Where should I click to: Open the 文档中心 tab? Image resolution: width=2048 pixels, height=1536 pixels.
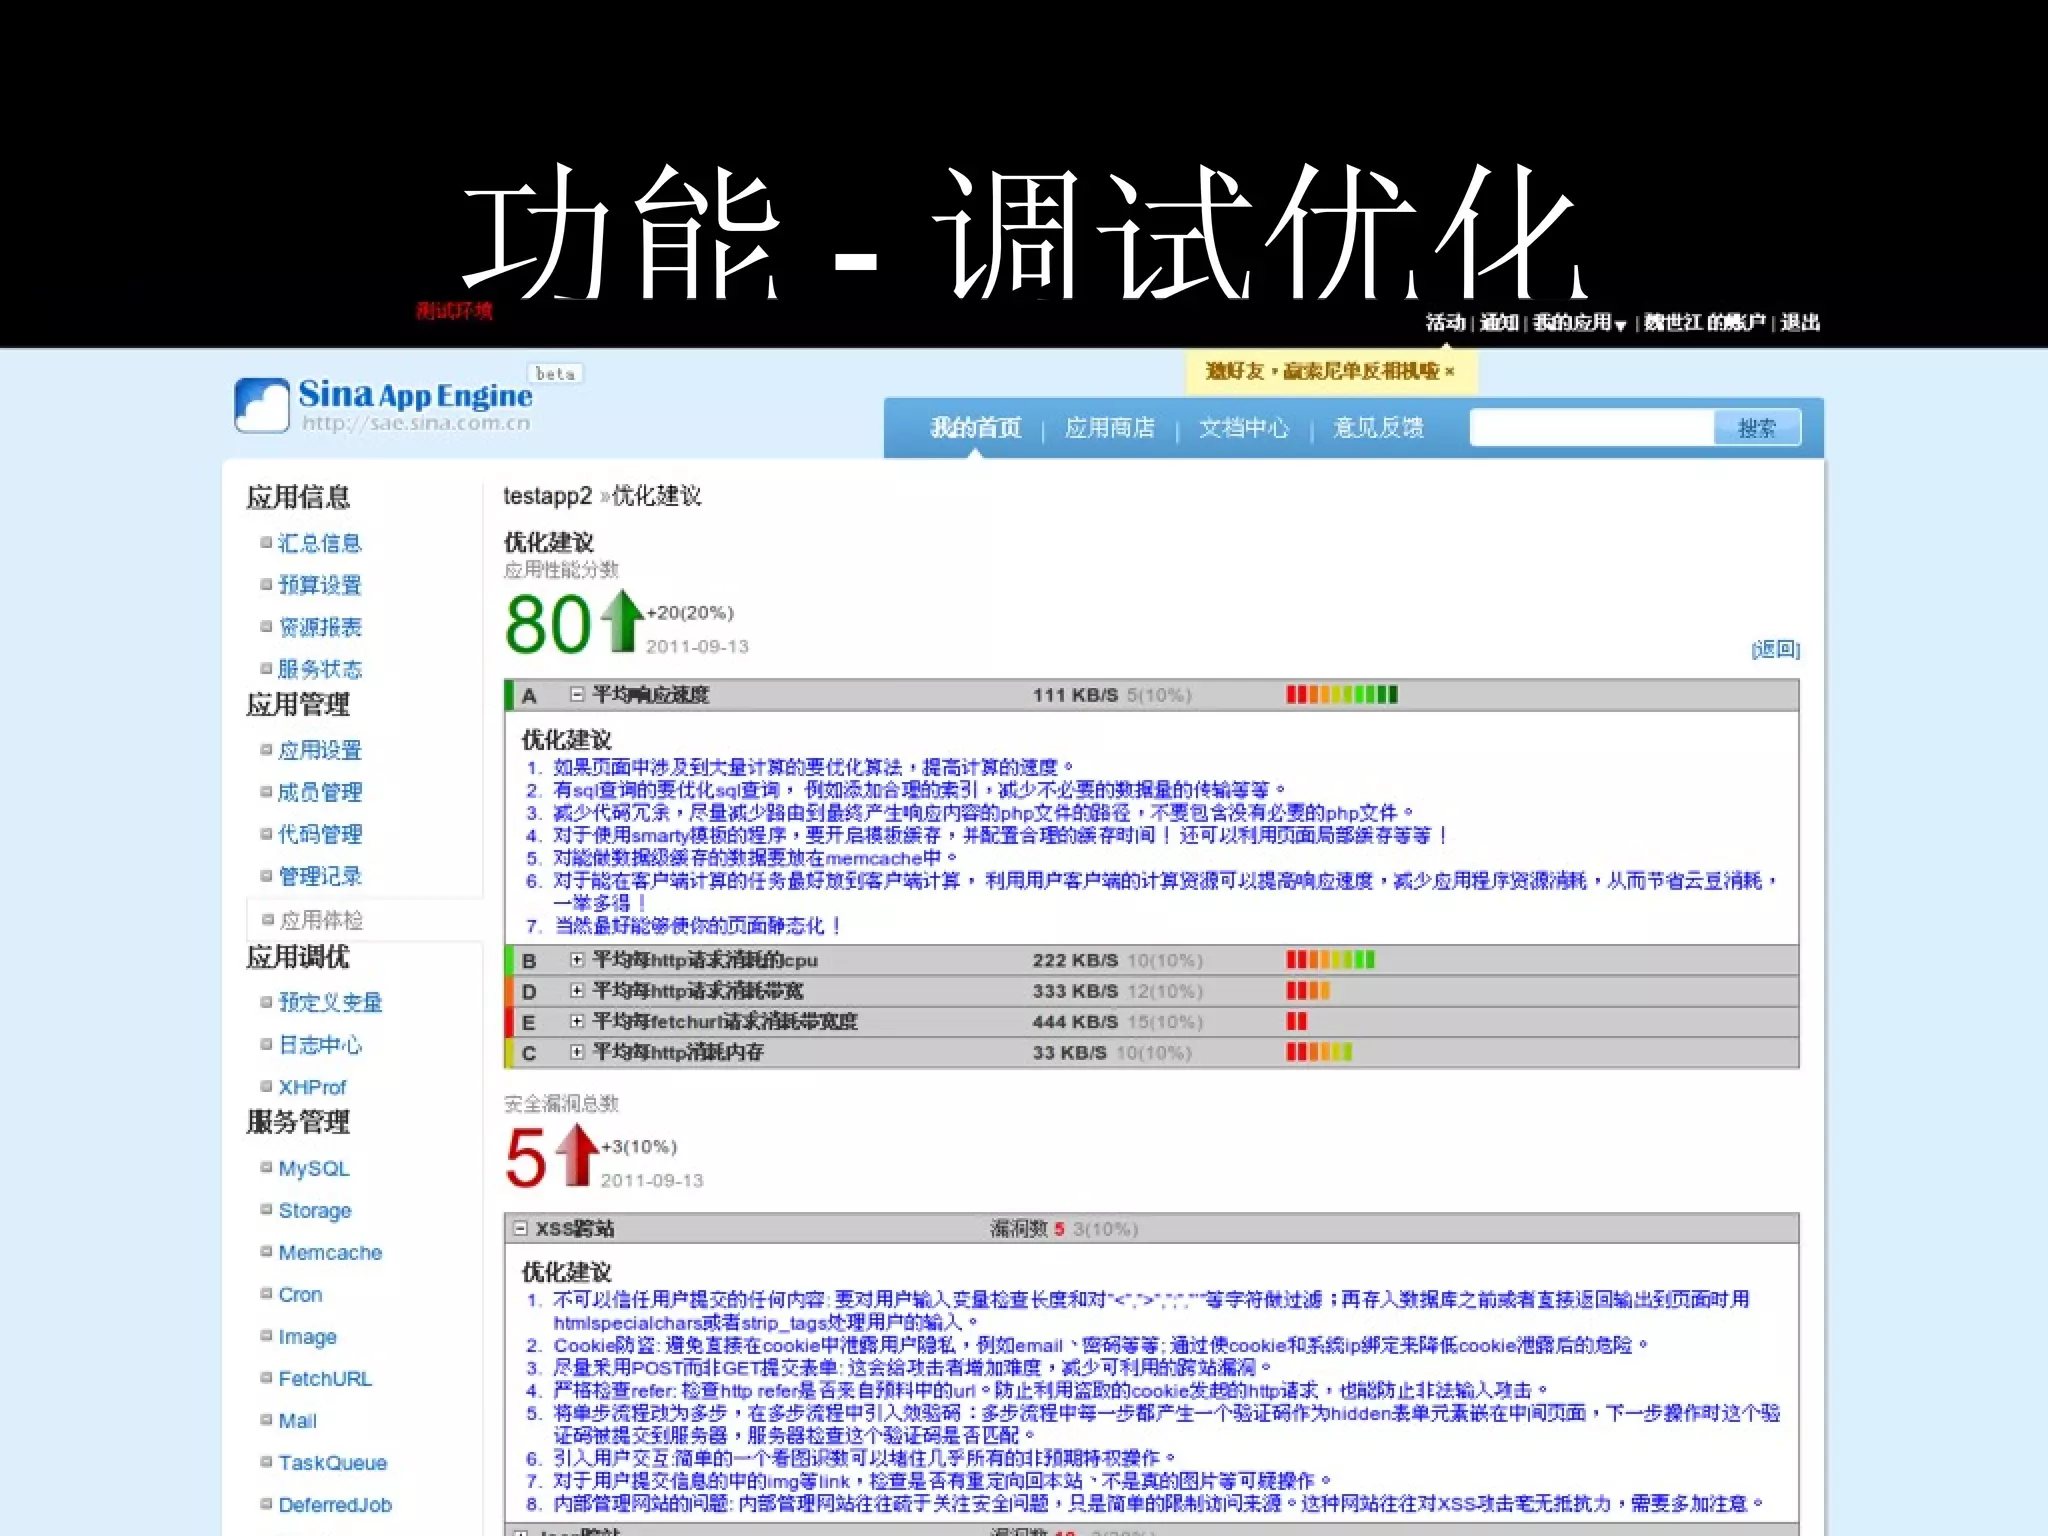(1243, 428)
